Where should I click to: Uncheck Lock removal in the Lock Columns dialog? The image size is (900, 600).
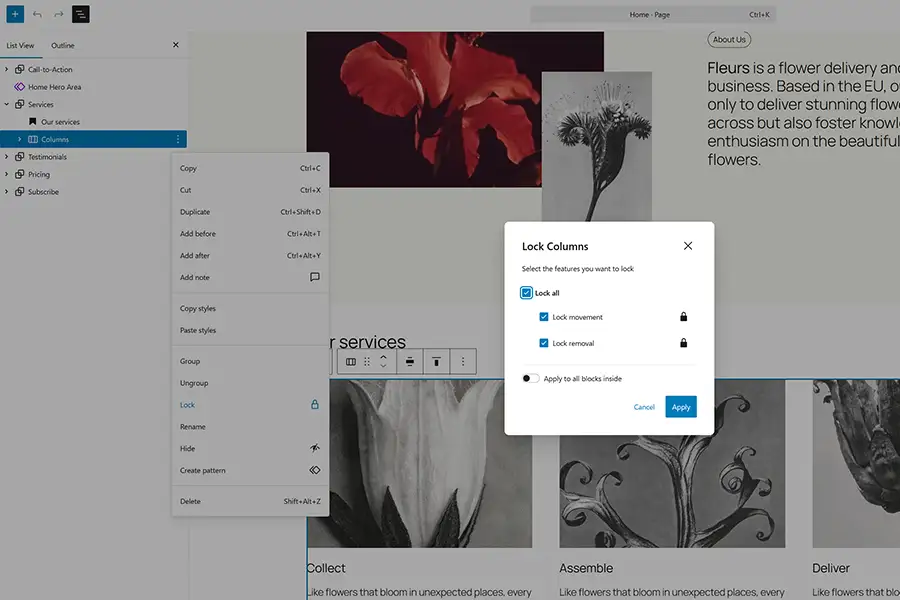click(543, 342)
